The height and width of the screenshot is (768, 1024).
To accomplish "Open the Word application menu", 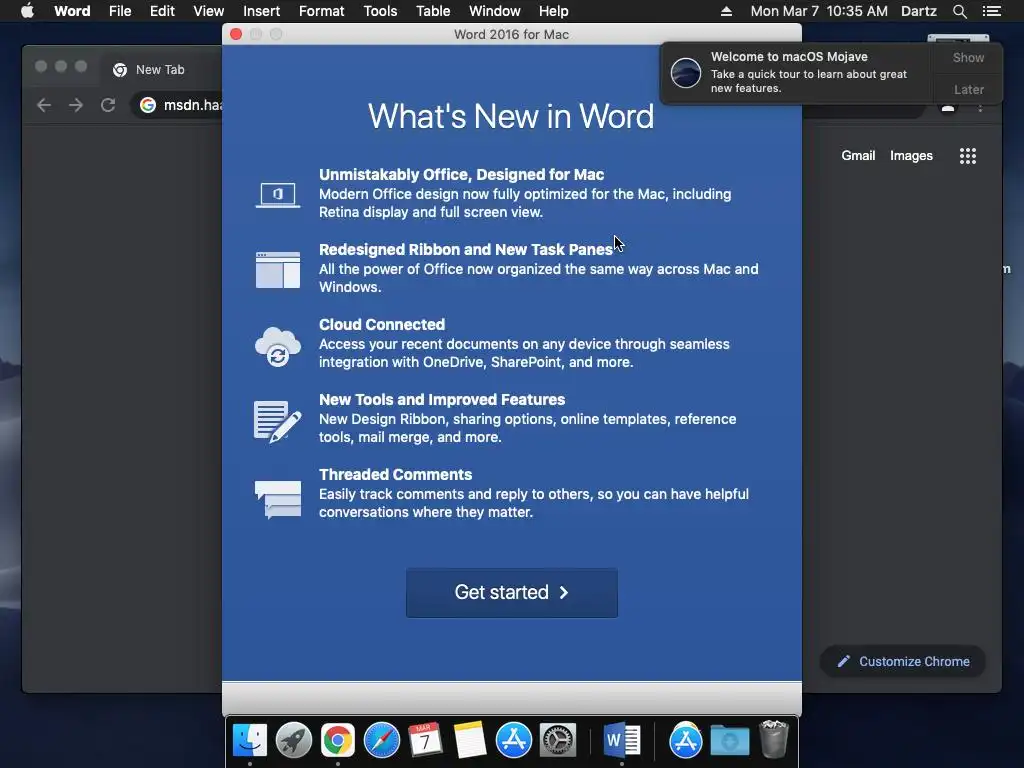I will coord(72,11).
